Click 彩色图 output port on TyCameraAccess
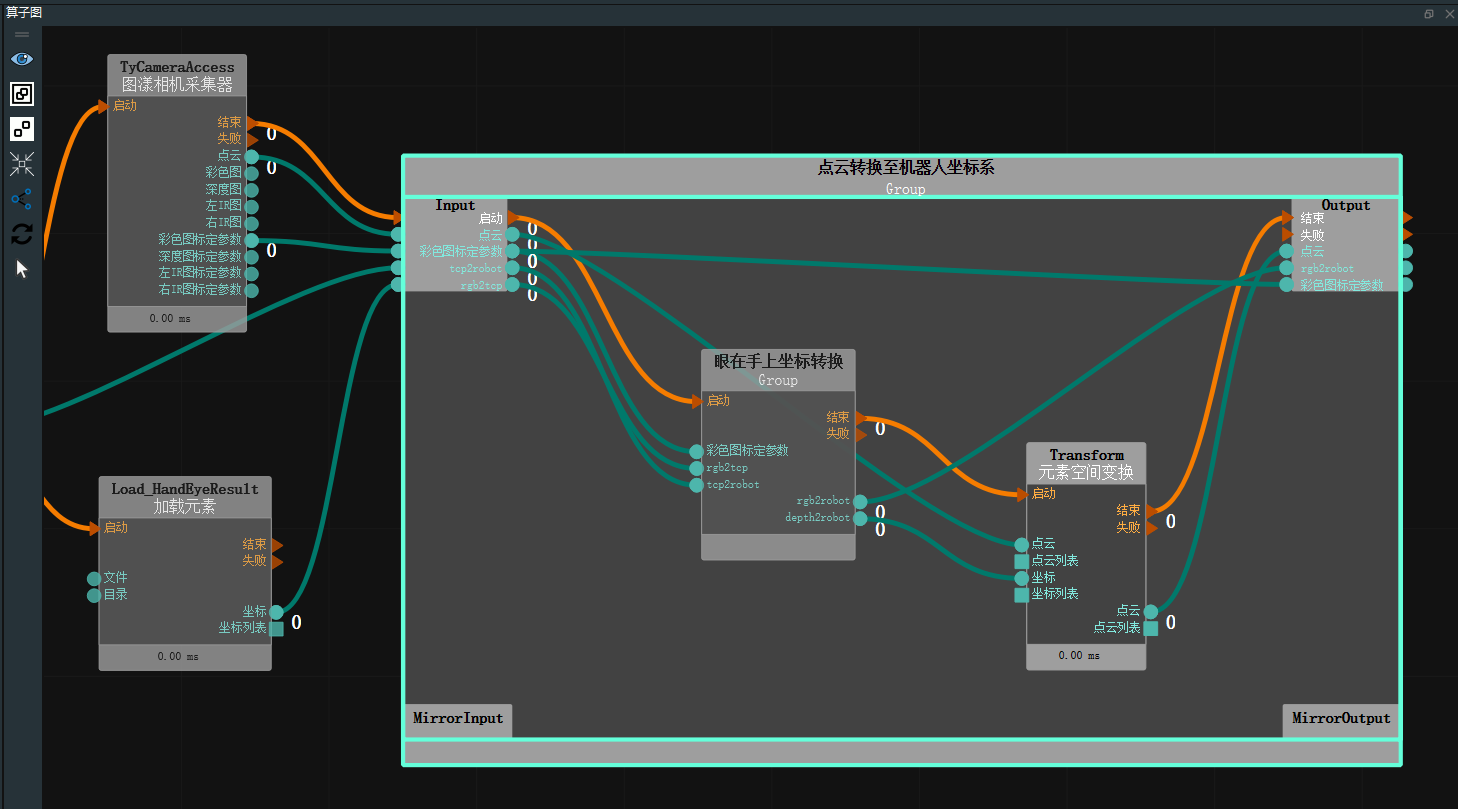This screenshot has height=809, width=1458. click(252, 173)
